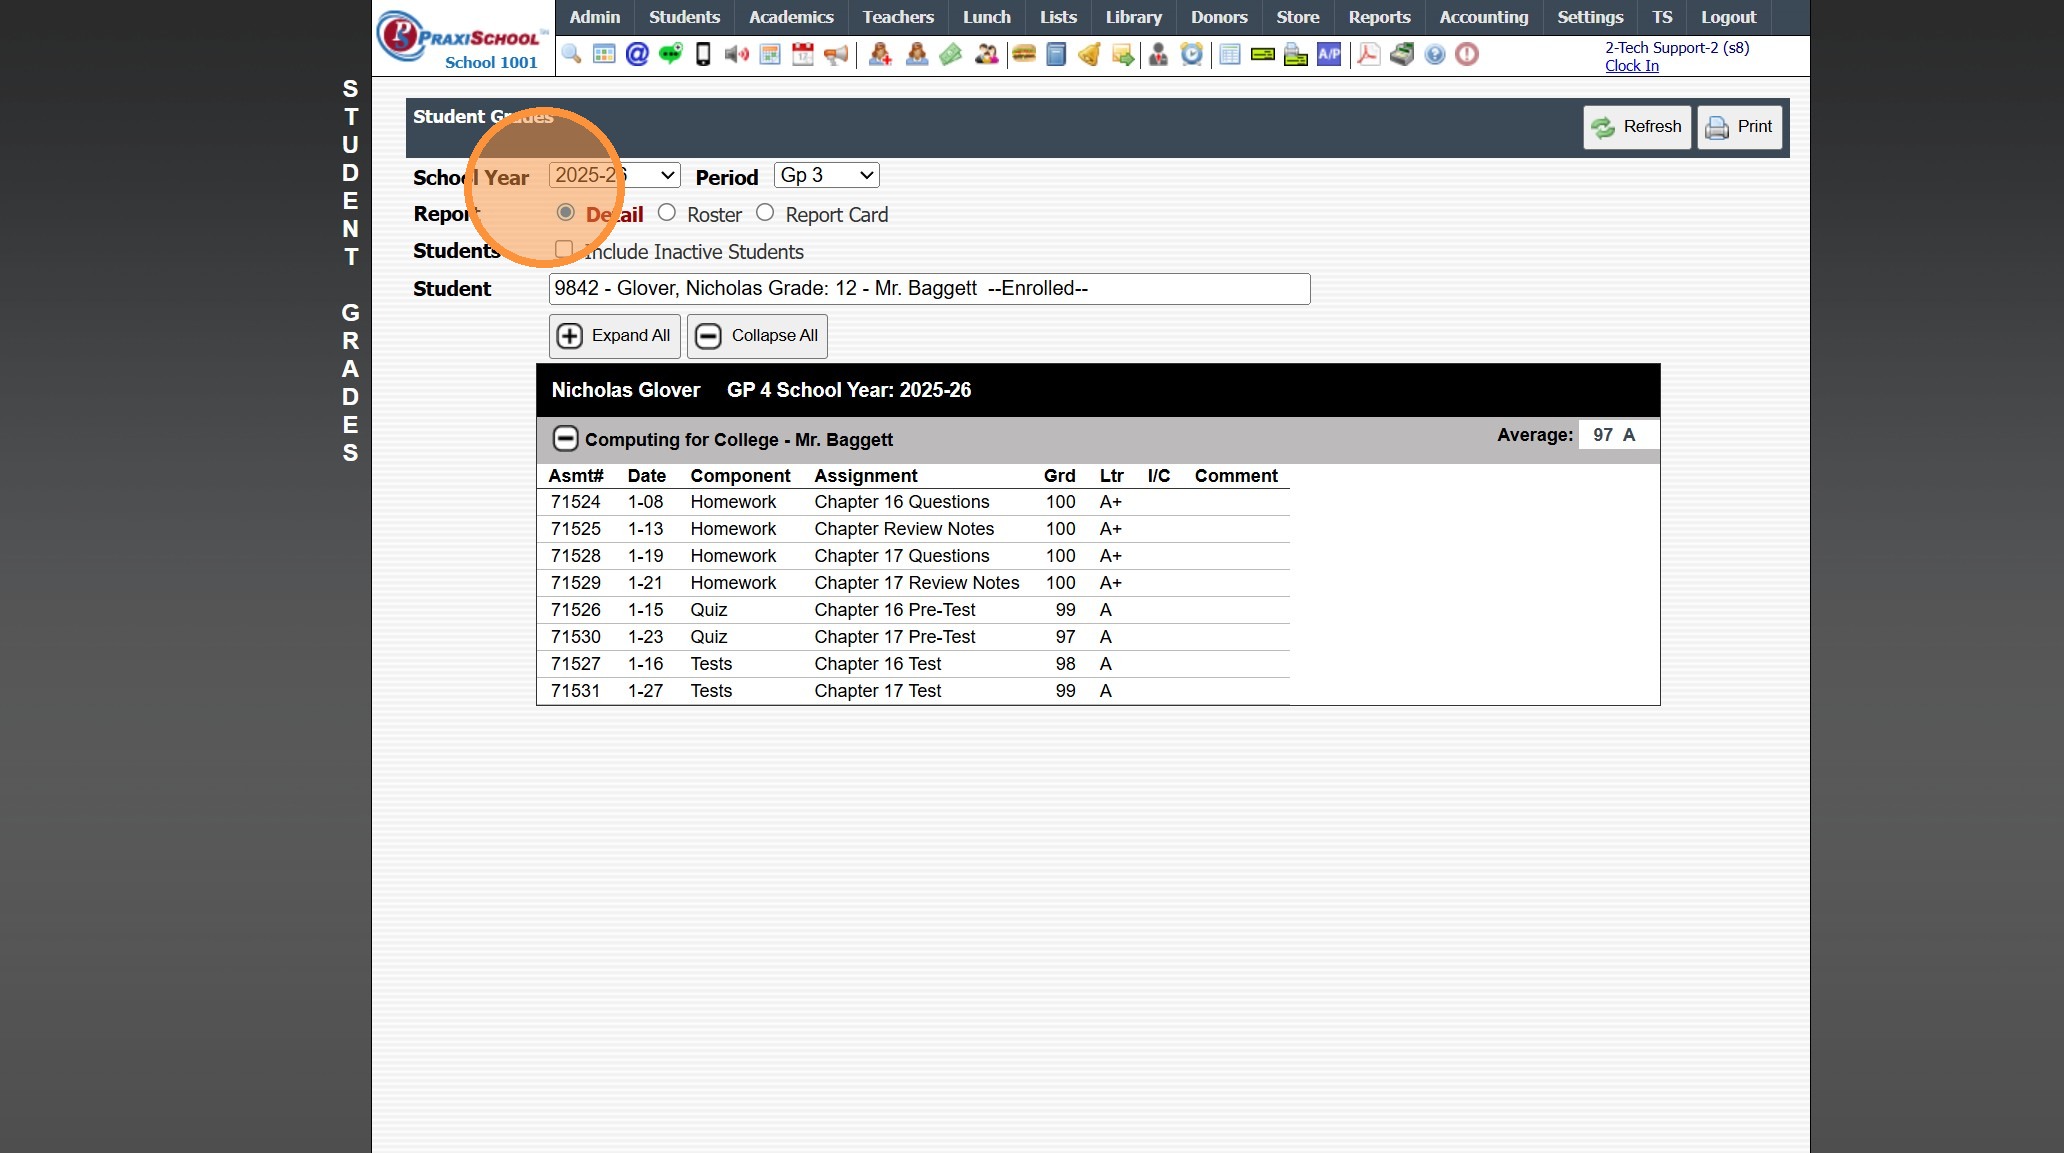The width and height of the screenshot is (2064, 1153).
Task: Open the Reports menu
Action: coord(1378,17)
